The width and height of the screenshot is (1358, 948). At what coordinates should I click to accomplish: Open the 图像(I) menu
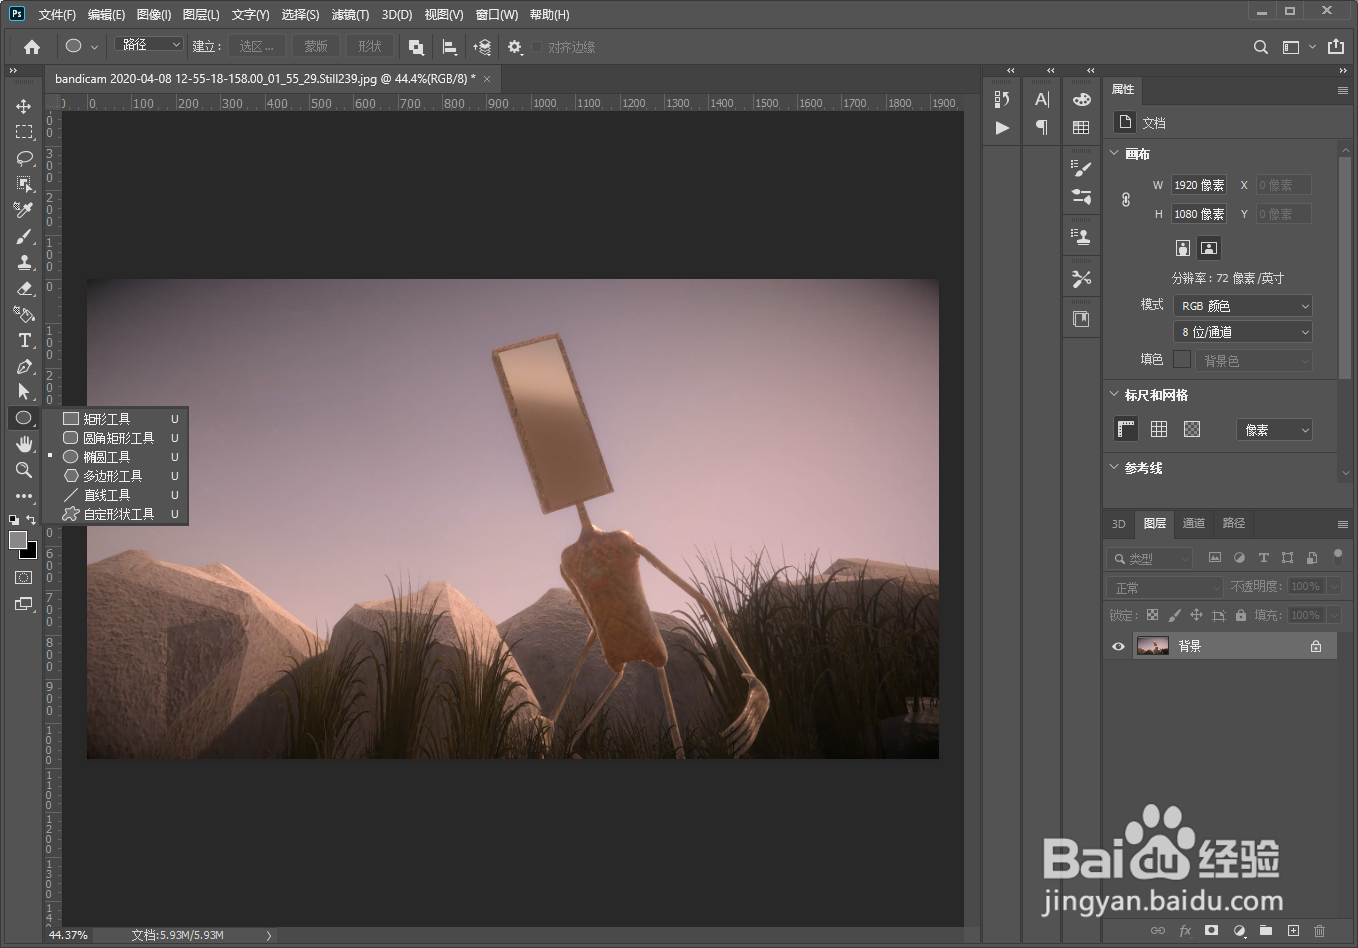click(154, 15)
